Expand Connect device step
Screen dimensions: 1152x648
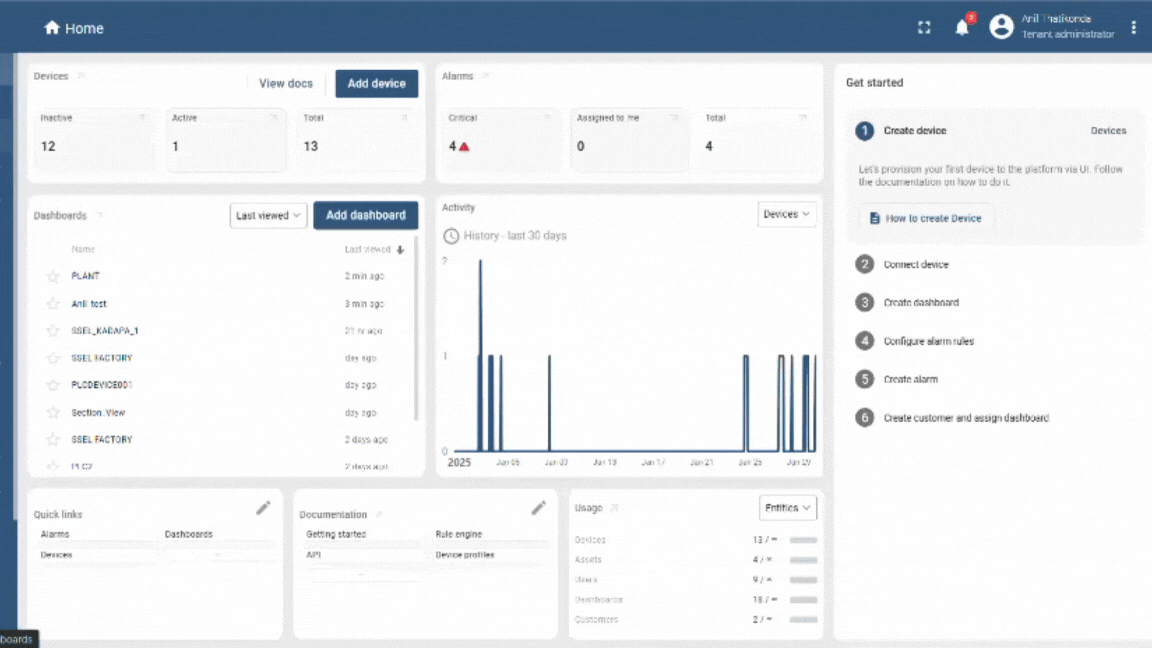click(915, 265)
